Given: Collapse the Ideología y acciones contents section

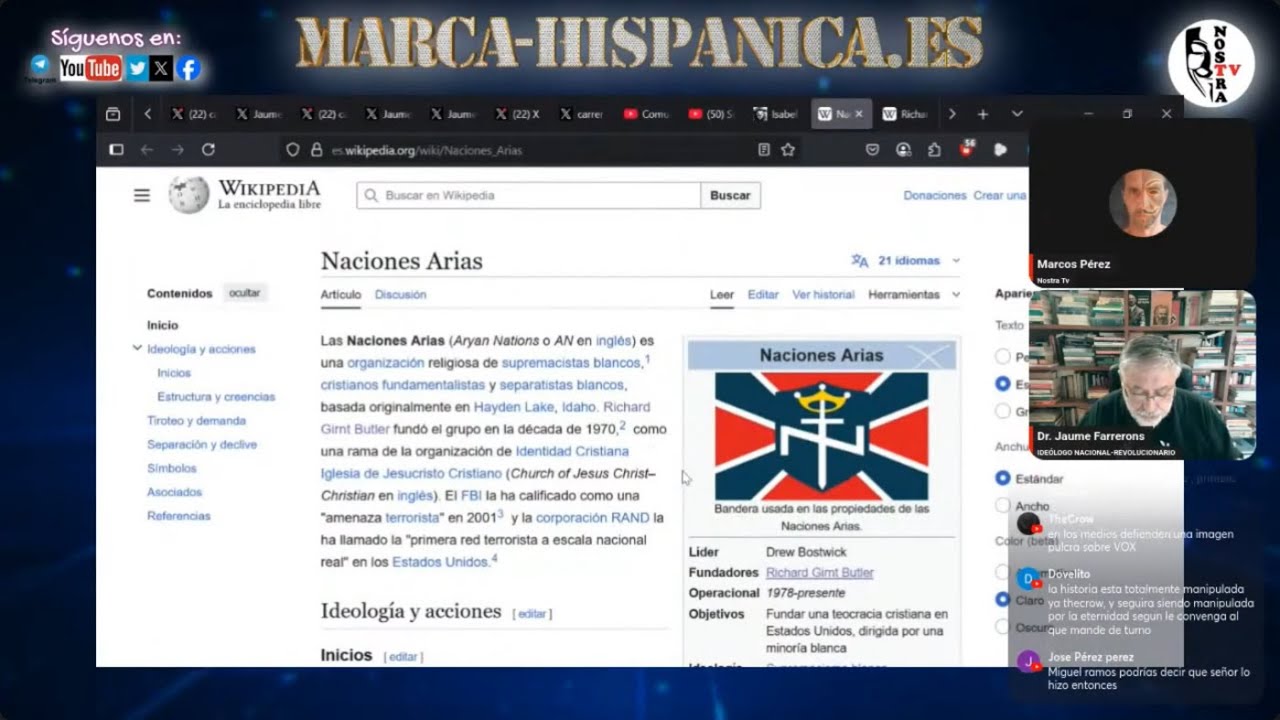Looking at the screenshot, I should (x=137, y=348).
